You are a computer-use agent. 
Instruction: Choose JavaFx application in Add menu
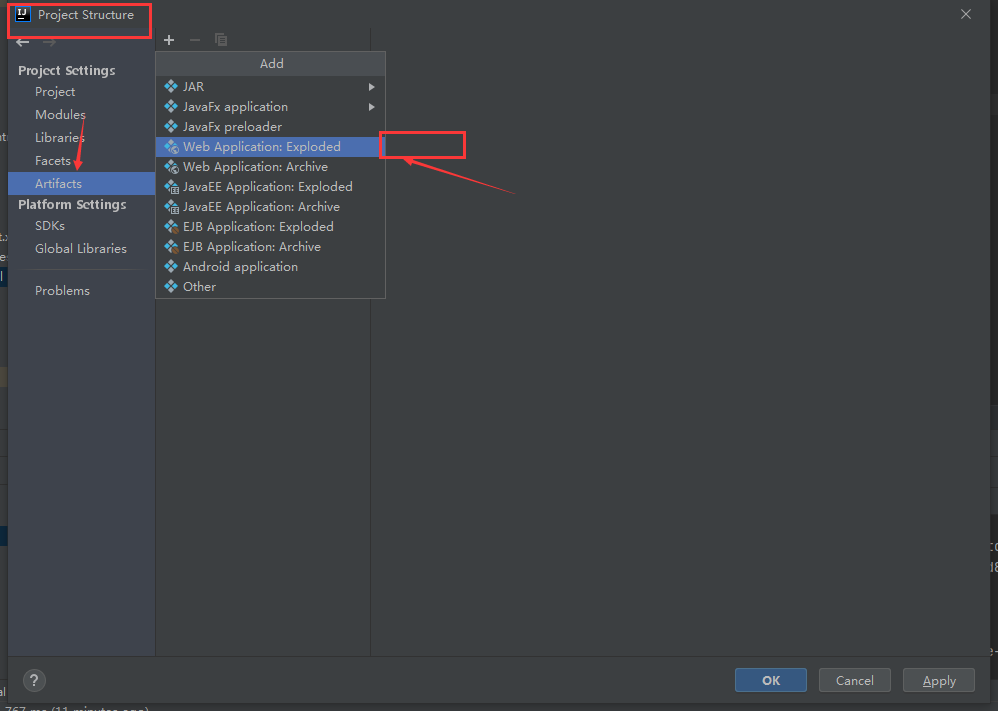click(x=271, y=106)
